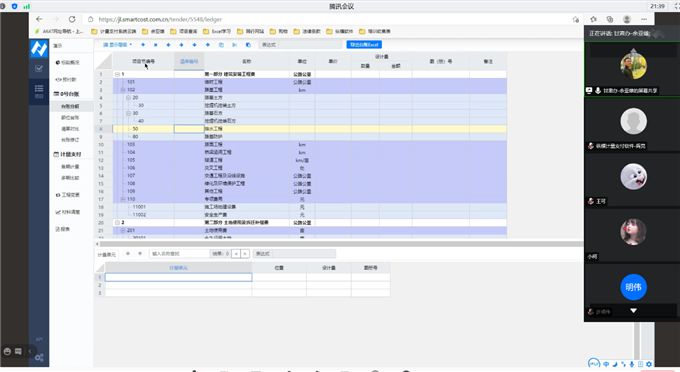Open the list icon section in the dark sidebar

pos(39,91)
